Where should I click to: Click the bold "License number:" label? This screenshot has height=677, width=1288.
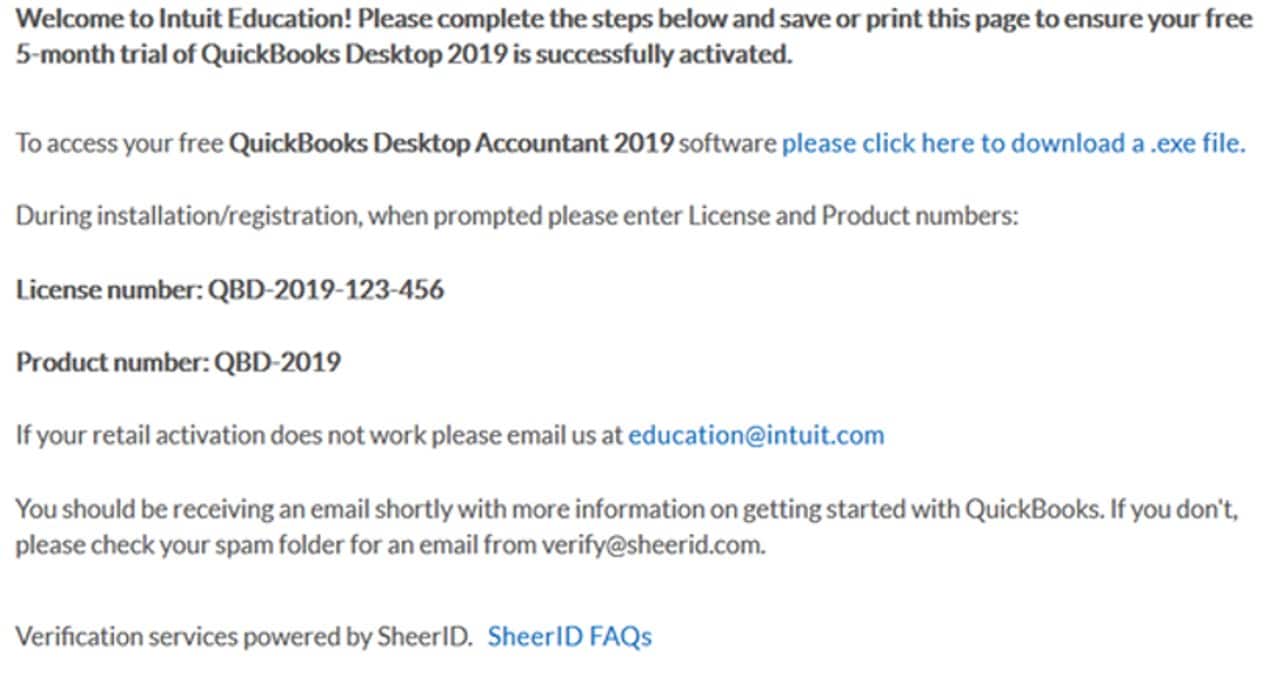coord(109,290)
